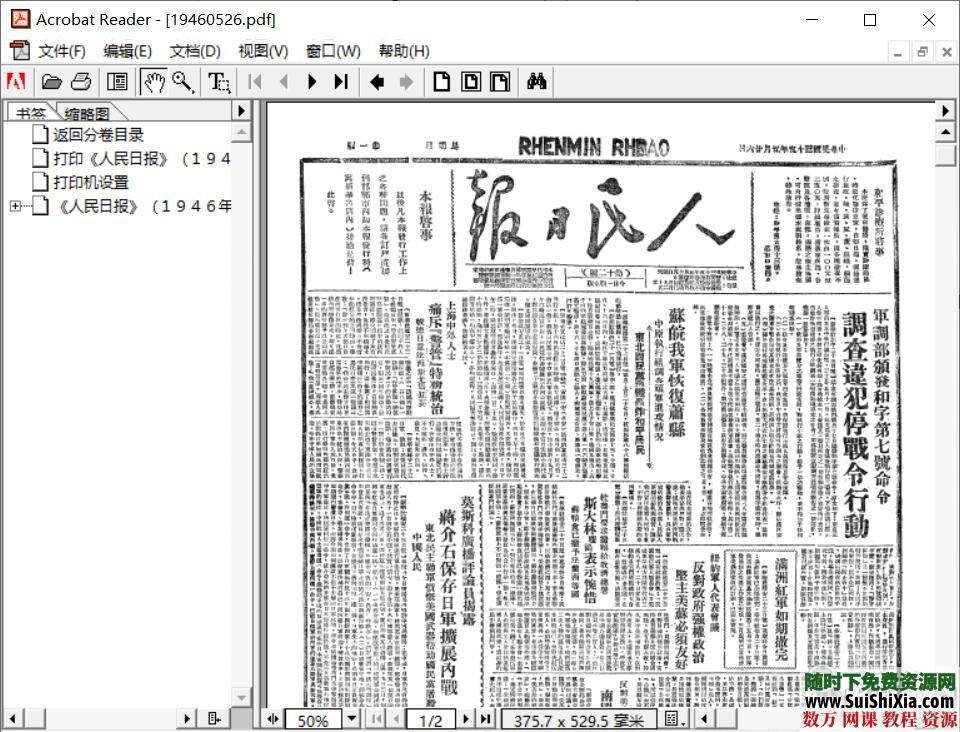The width and height of the screenshot is (960, 732).
Task: Switch to Fit Page view icon
Action: coord(469,82)
